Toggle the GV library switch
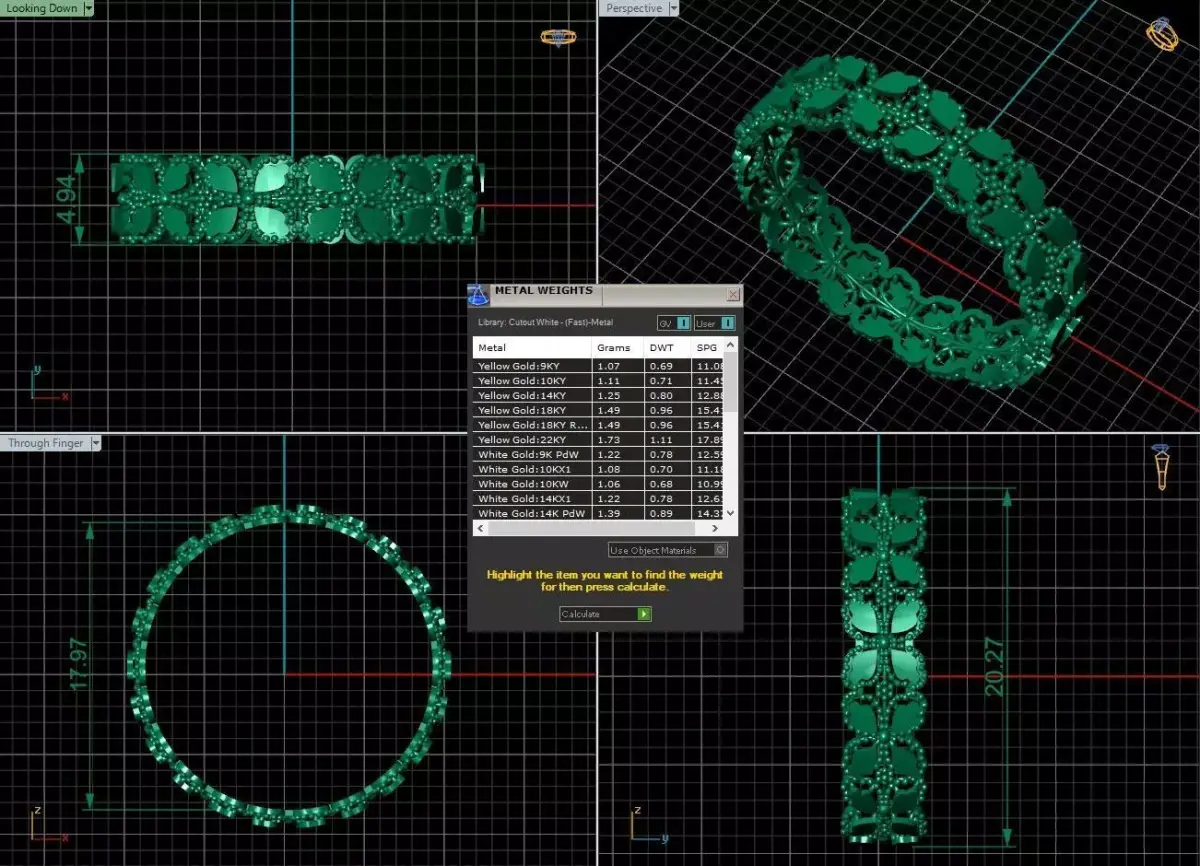 click(x=674, y=323)
